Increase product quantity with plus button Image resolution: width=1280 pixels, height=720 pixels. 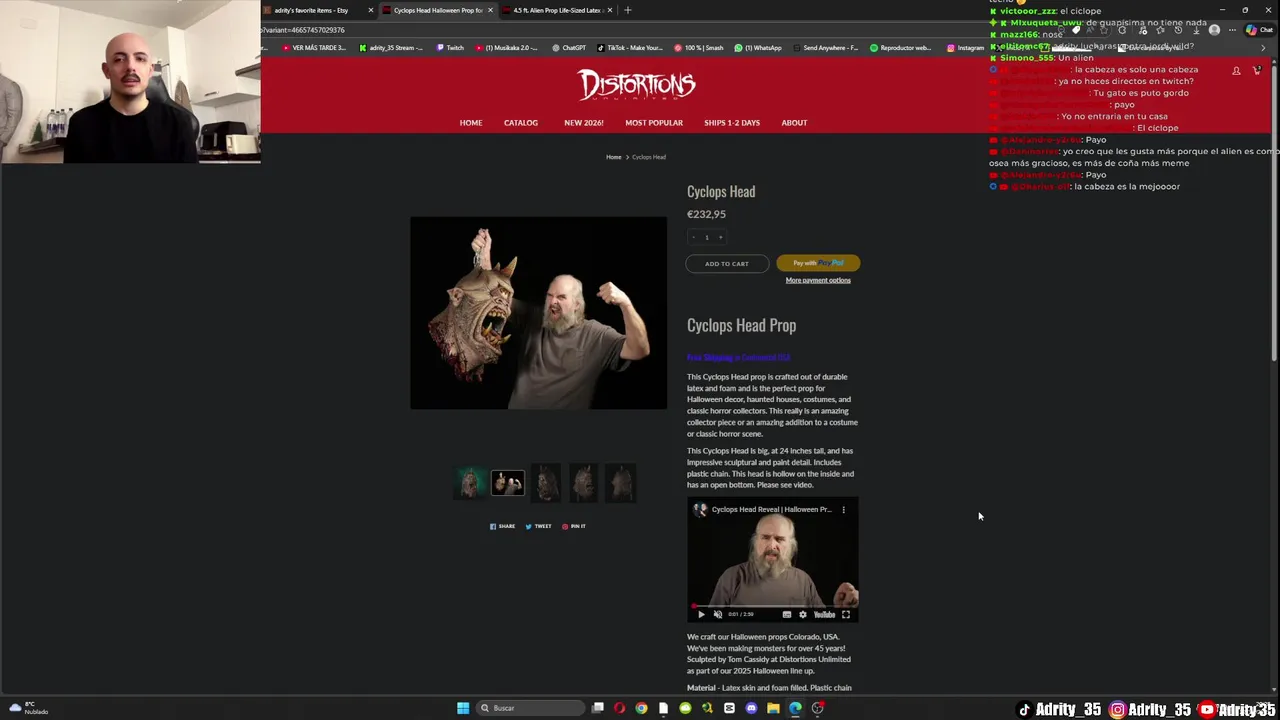point(720,237)
